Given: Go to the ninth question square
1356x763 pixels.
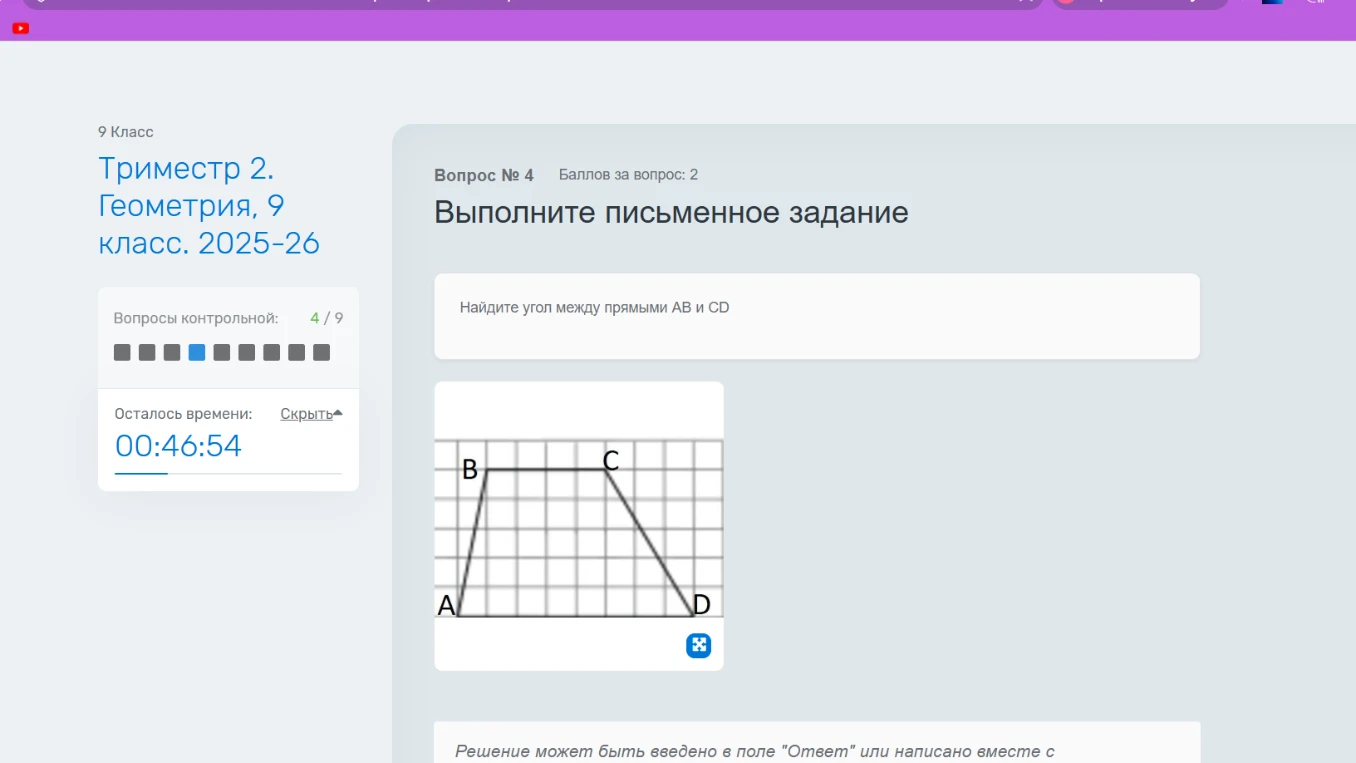Looking at the screenshot, I should coord(321,352).
